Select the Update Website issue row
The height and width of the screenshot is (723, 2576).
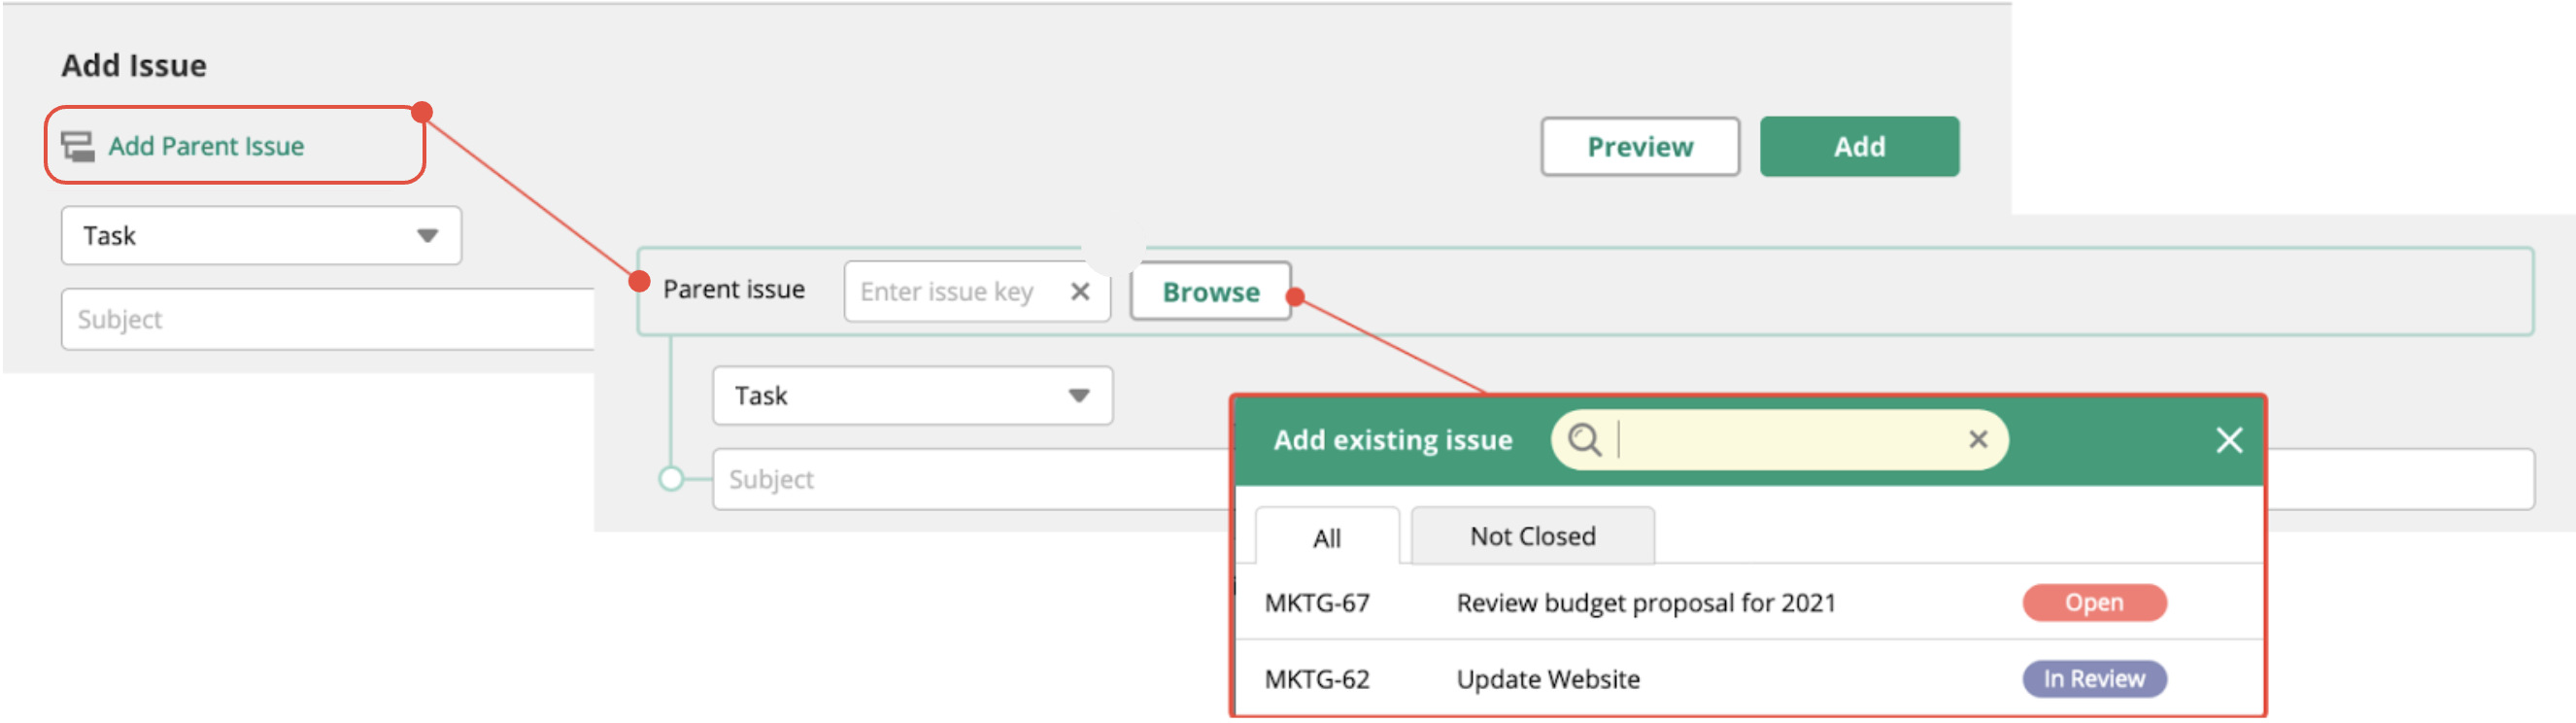coord(1547,679)
